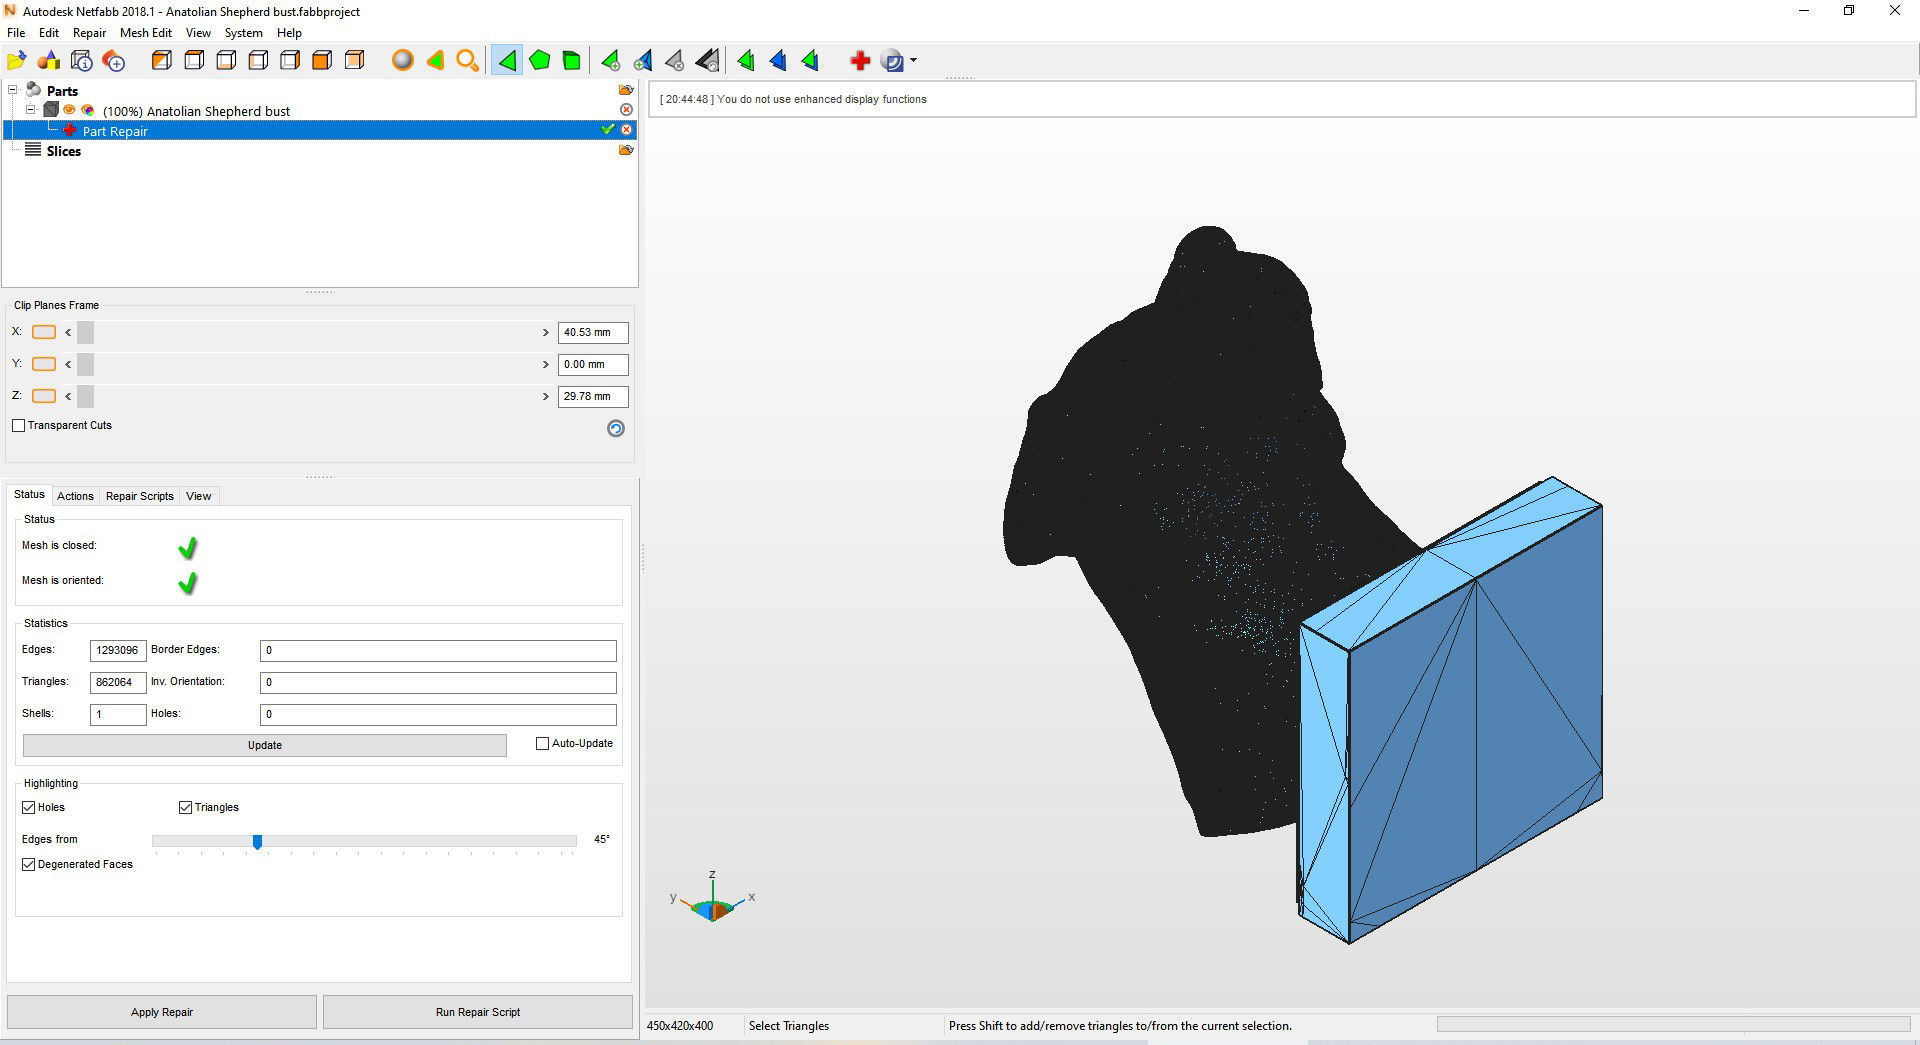1920x1045 pixels.
Task: Click the add triangle tool icon
Action: tap(610, 61)
